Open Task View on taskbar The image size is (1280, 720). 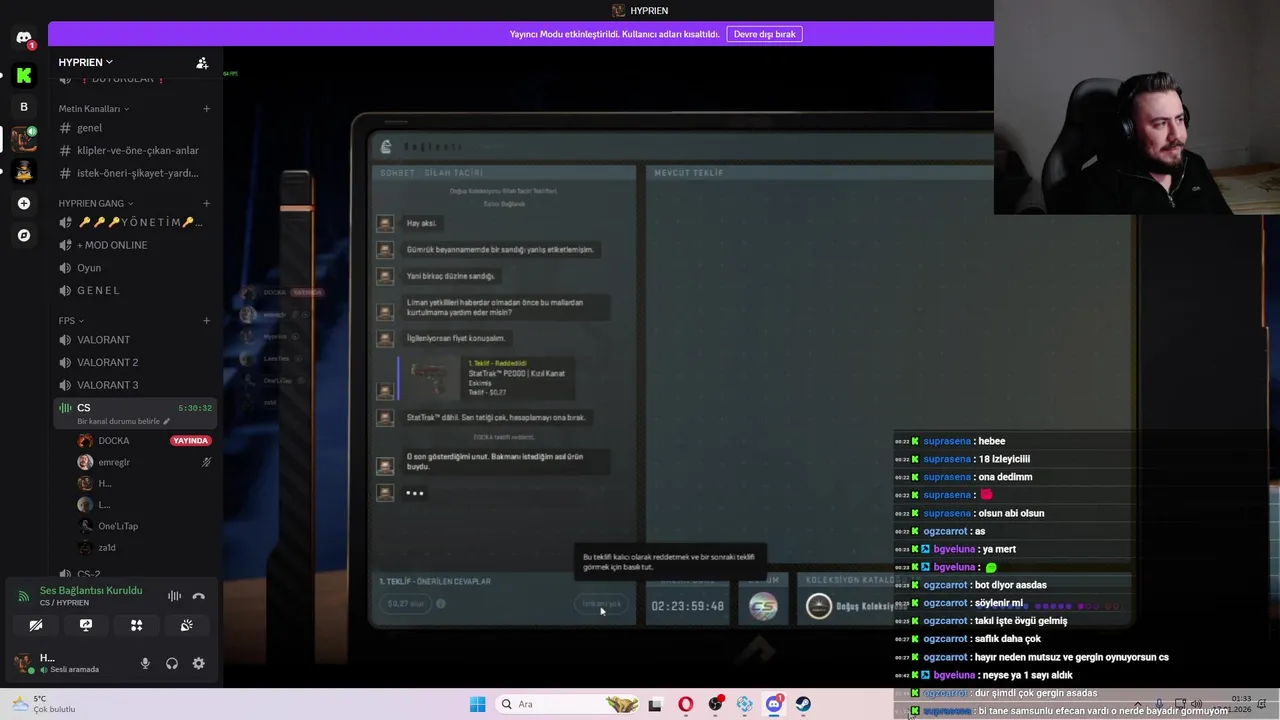[x=655, y=704]
